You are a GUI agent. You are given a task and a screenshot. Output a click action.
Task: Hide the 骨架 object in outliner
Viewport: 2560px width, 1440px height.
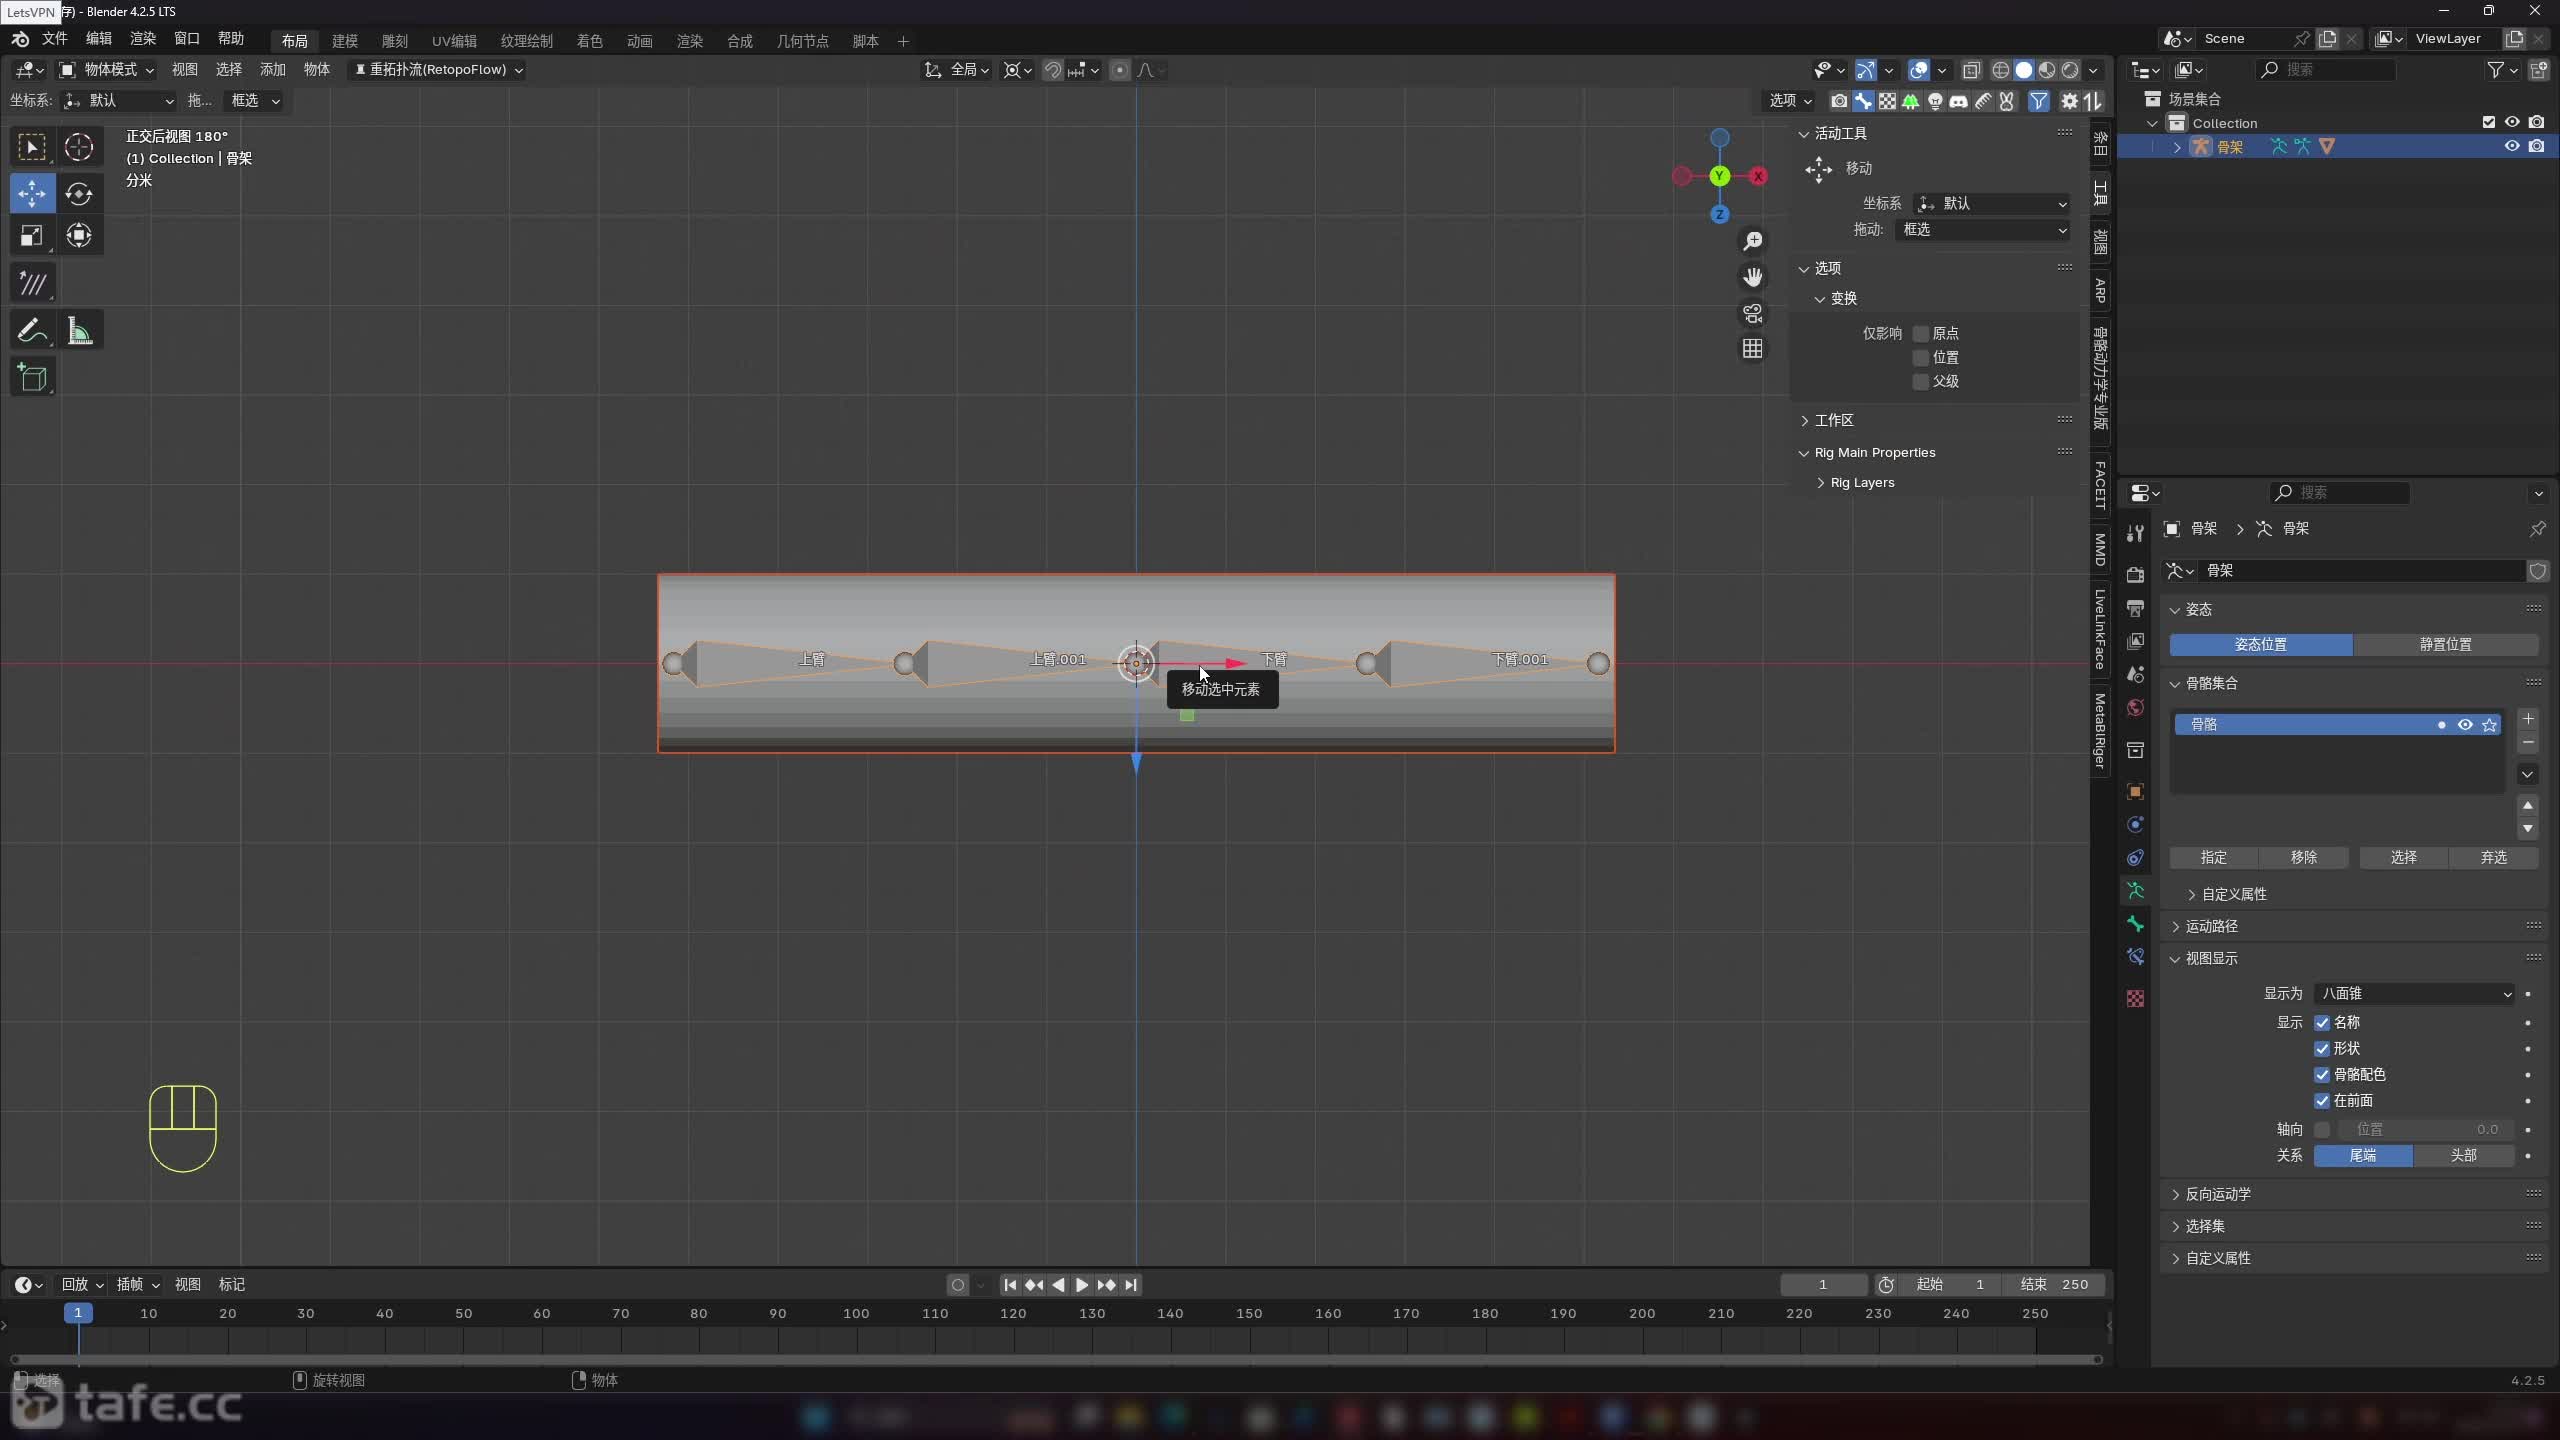2511,146
